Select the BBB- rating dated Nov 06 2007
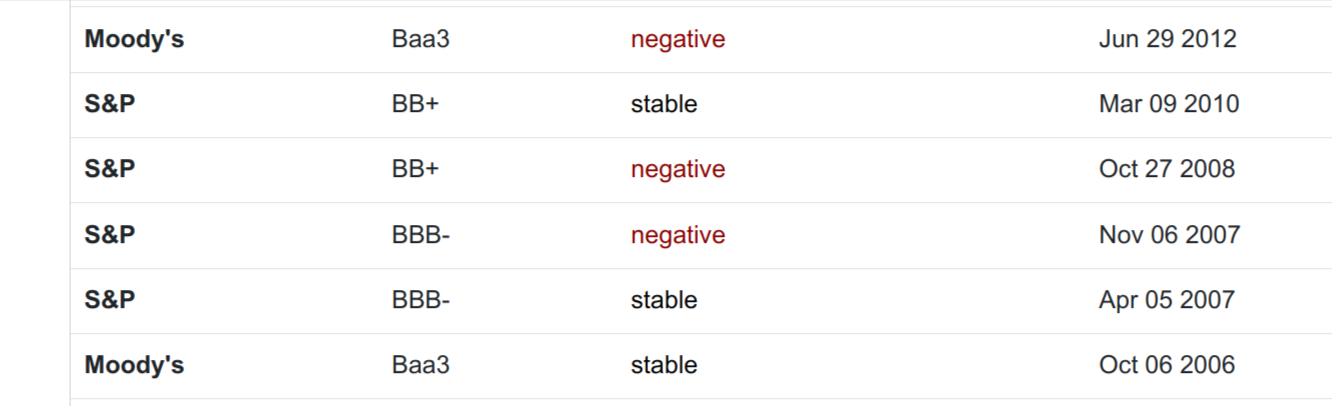This screenshot has height=406, width=1332. click(x=420, y=235)
